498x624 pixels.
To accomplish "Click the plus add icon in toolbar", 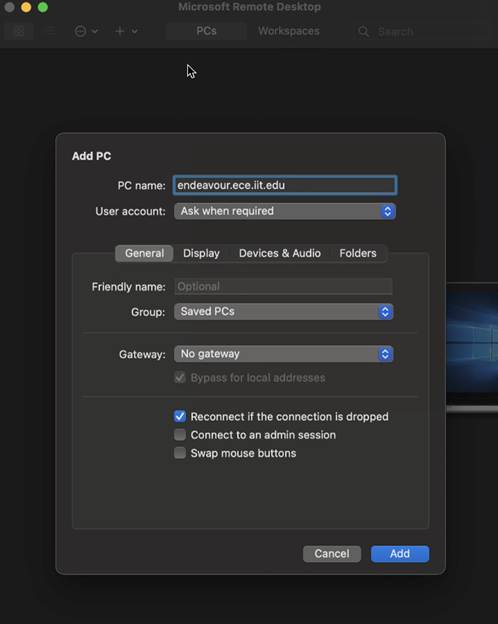I will coord(120,31).
